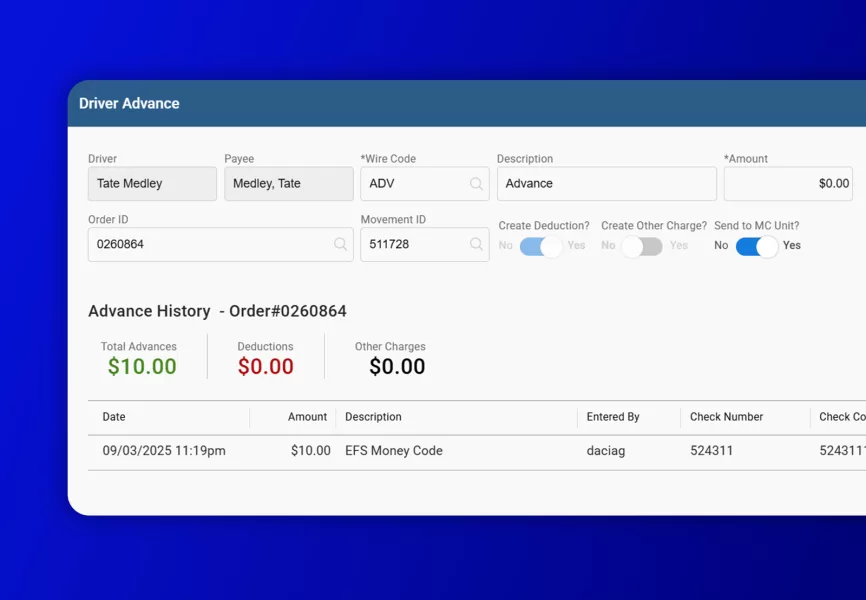Click the Total Advances $10.00 value

[140, 366]
